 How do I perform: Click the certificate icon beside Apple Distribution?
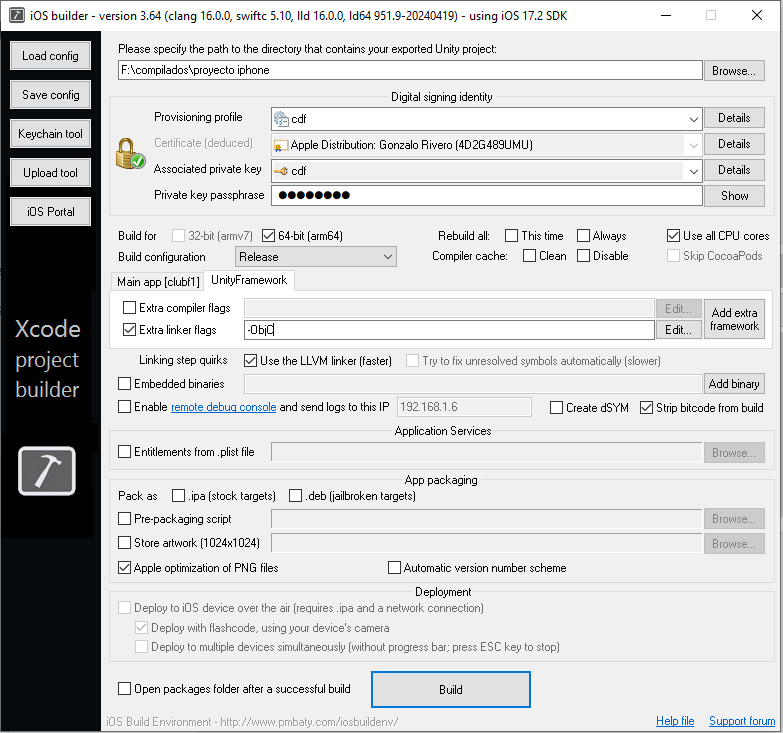(281, 146)
